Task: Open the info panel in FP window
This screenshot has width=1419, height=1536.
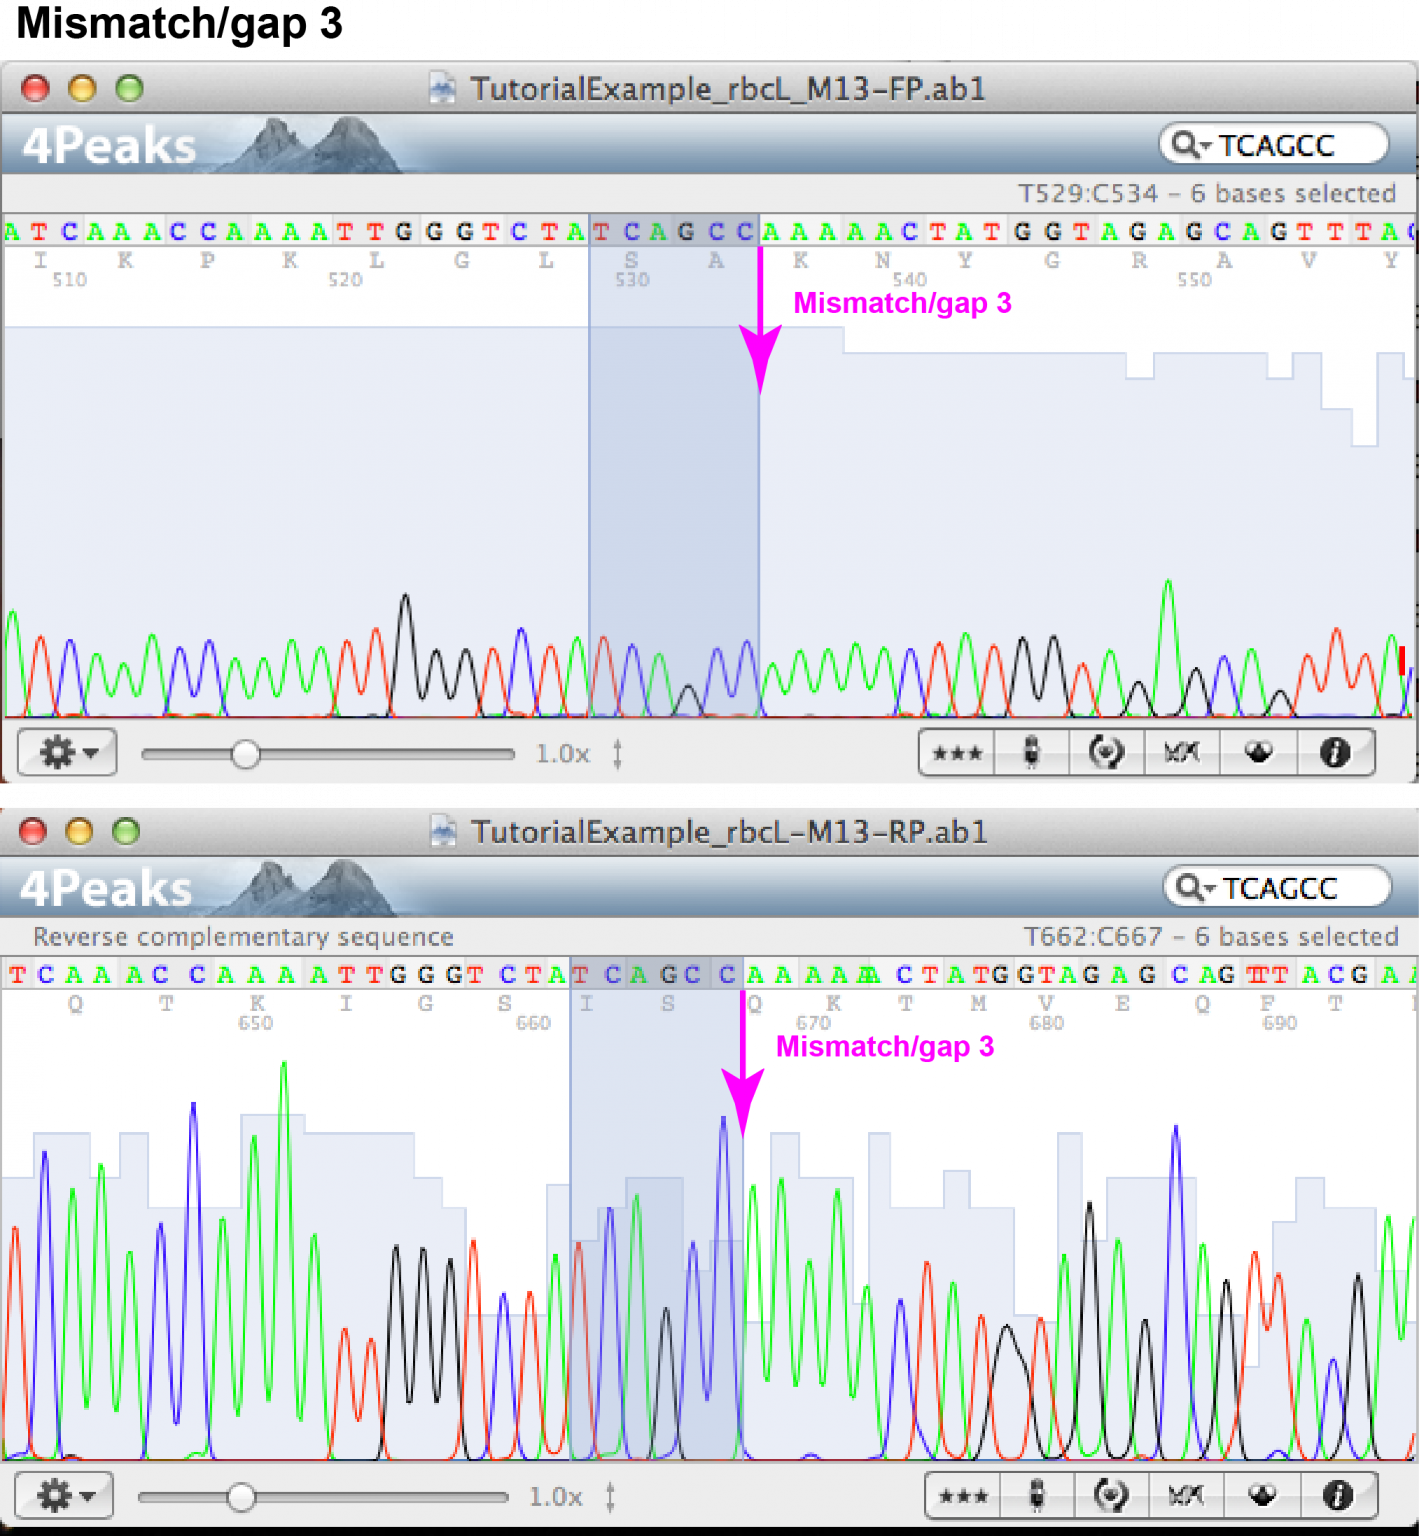Action: click(1334, 753)
